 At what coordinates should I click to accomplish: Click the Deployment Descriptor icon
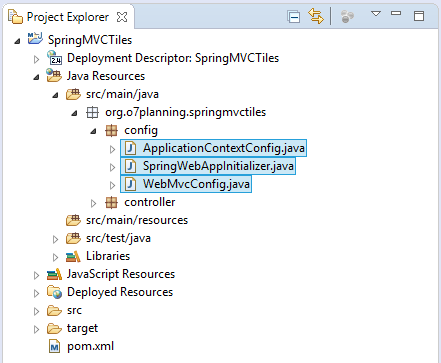click(x=54, y=57)
